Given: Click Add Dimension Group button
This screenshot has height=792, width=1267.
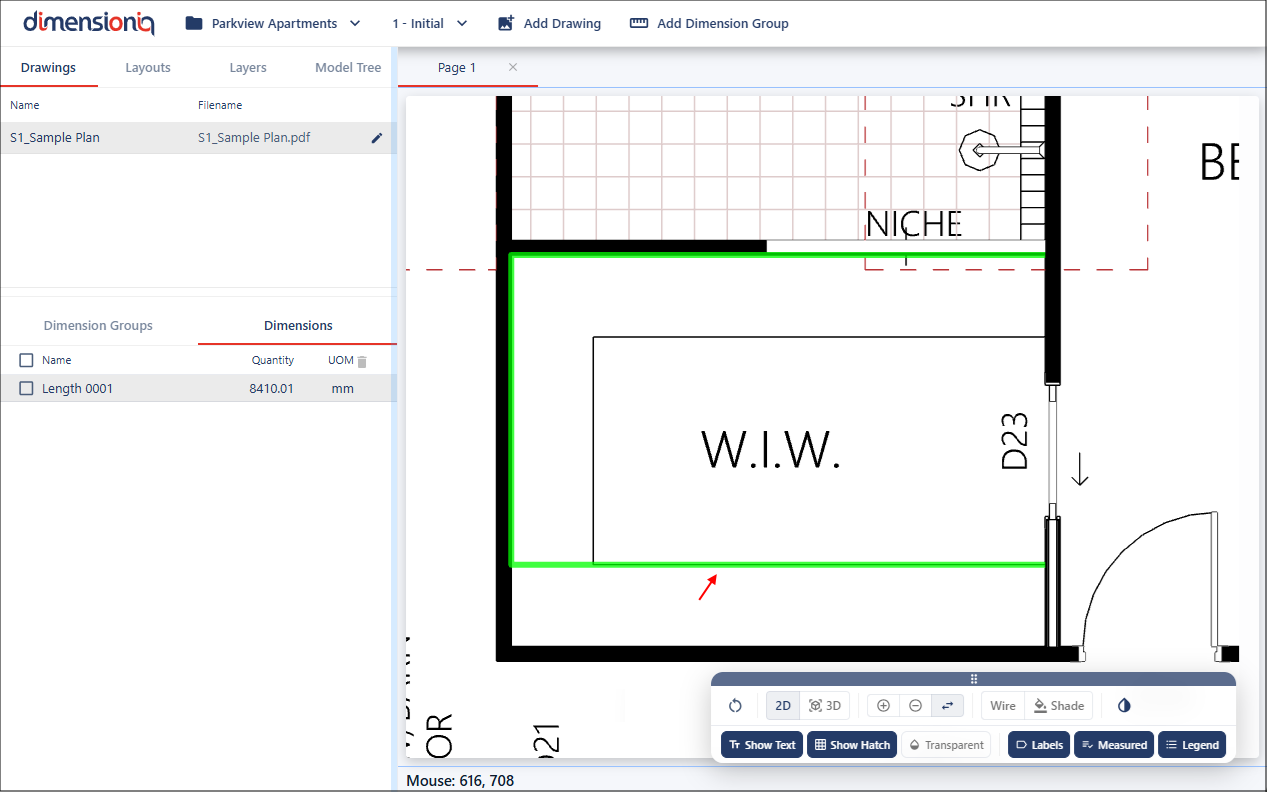Looking at the screenshot, I should [x=709, y=23].
